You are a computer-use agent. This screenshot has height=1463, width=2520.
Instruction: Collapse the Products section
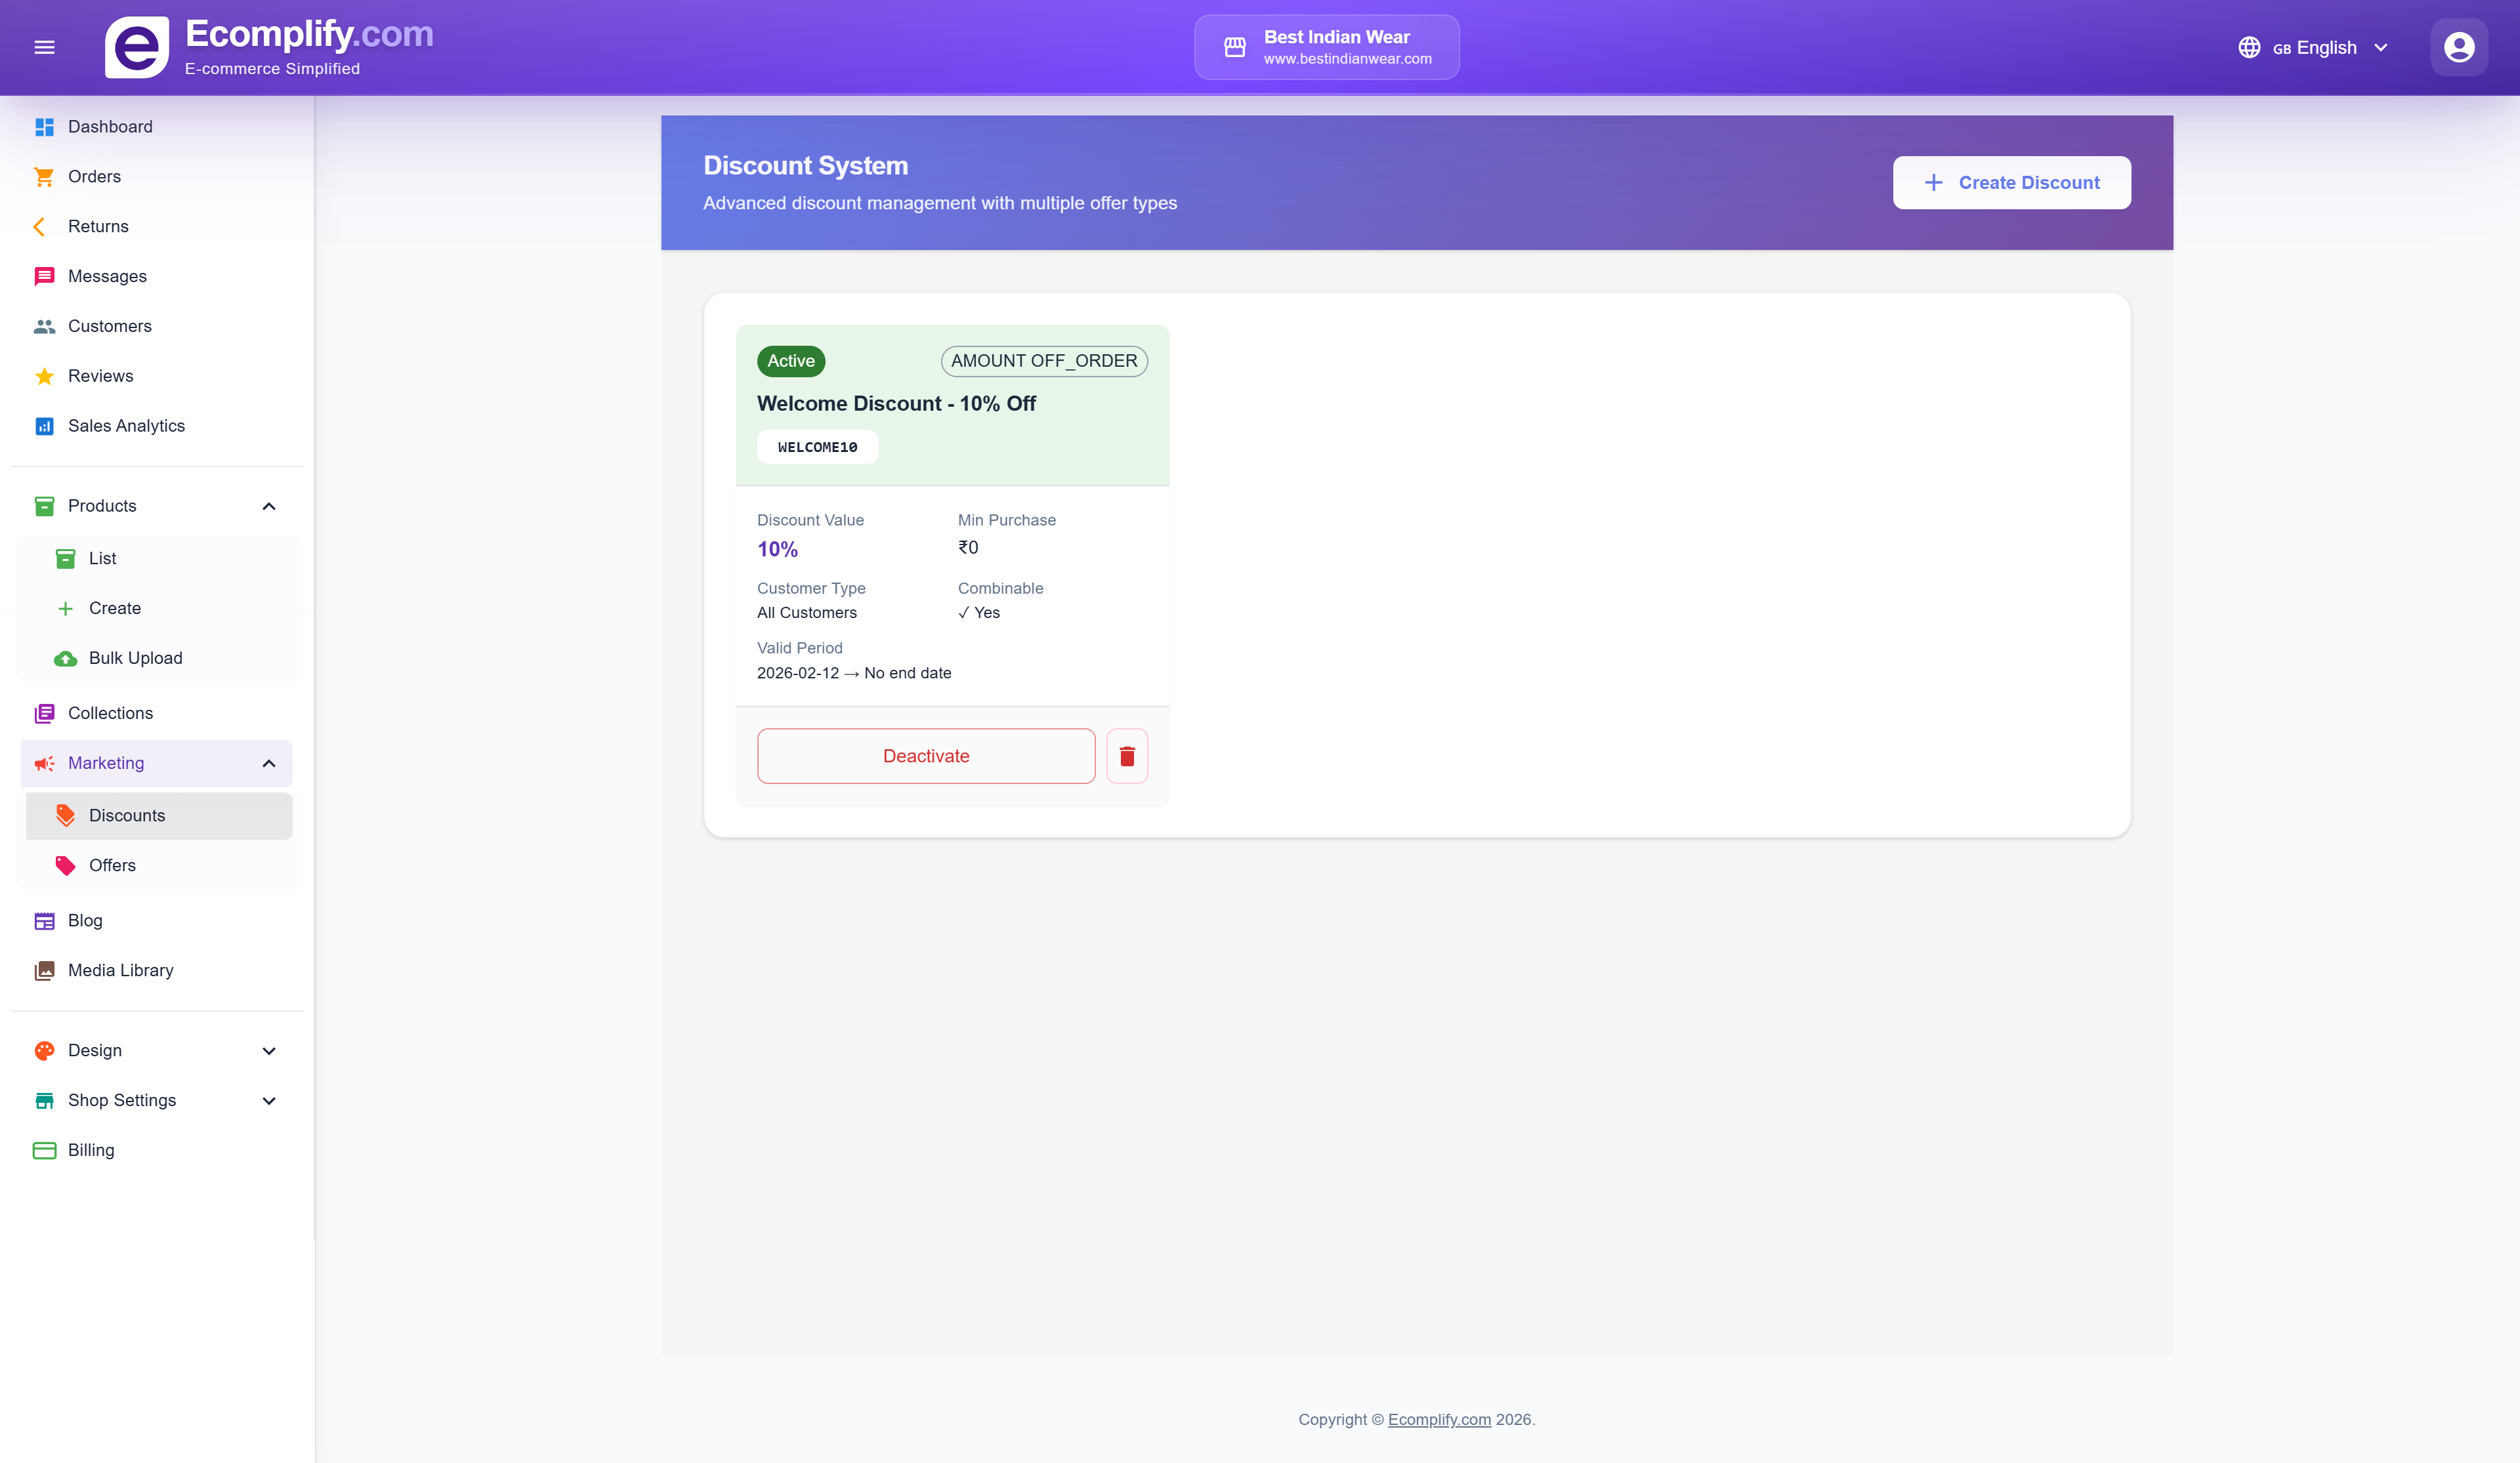click(268, 506)
